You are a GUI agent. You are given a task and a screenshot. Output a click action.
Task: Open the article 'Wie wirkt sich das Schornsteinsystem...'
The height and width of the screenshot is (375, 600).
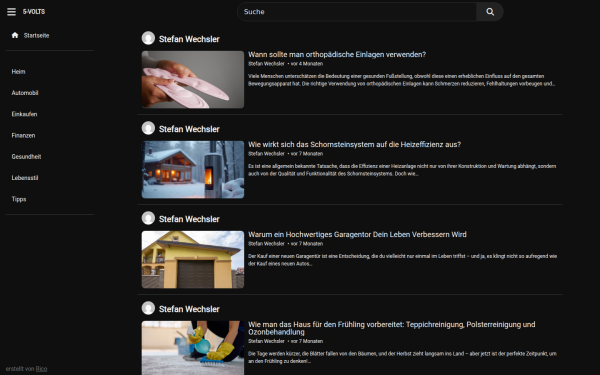click(x=354, y=144)
